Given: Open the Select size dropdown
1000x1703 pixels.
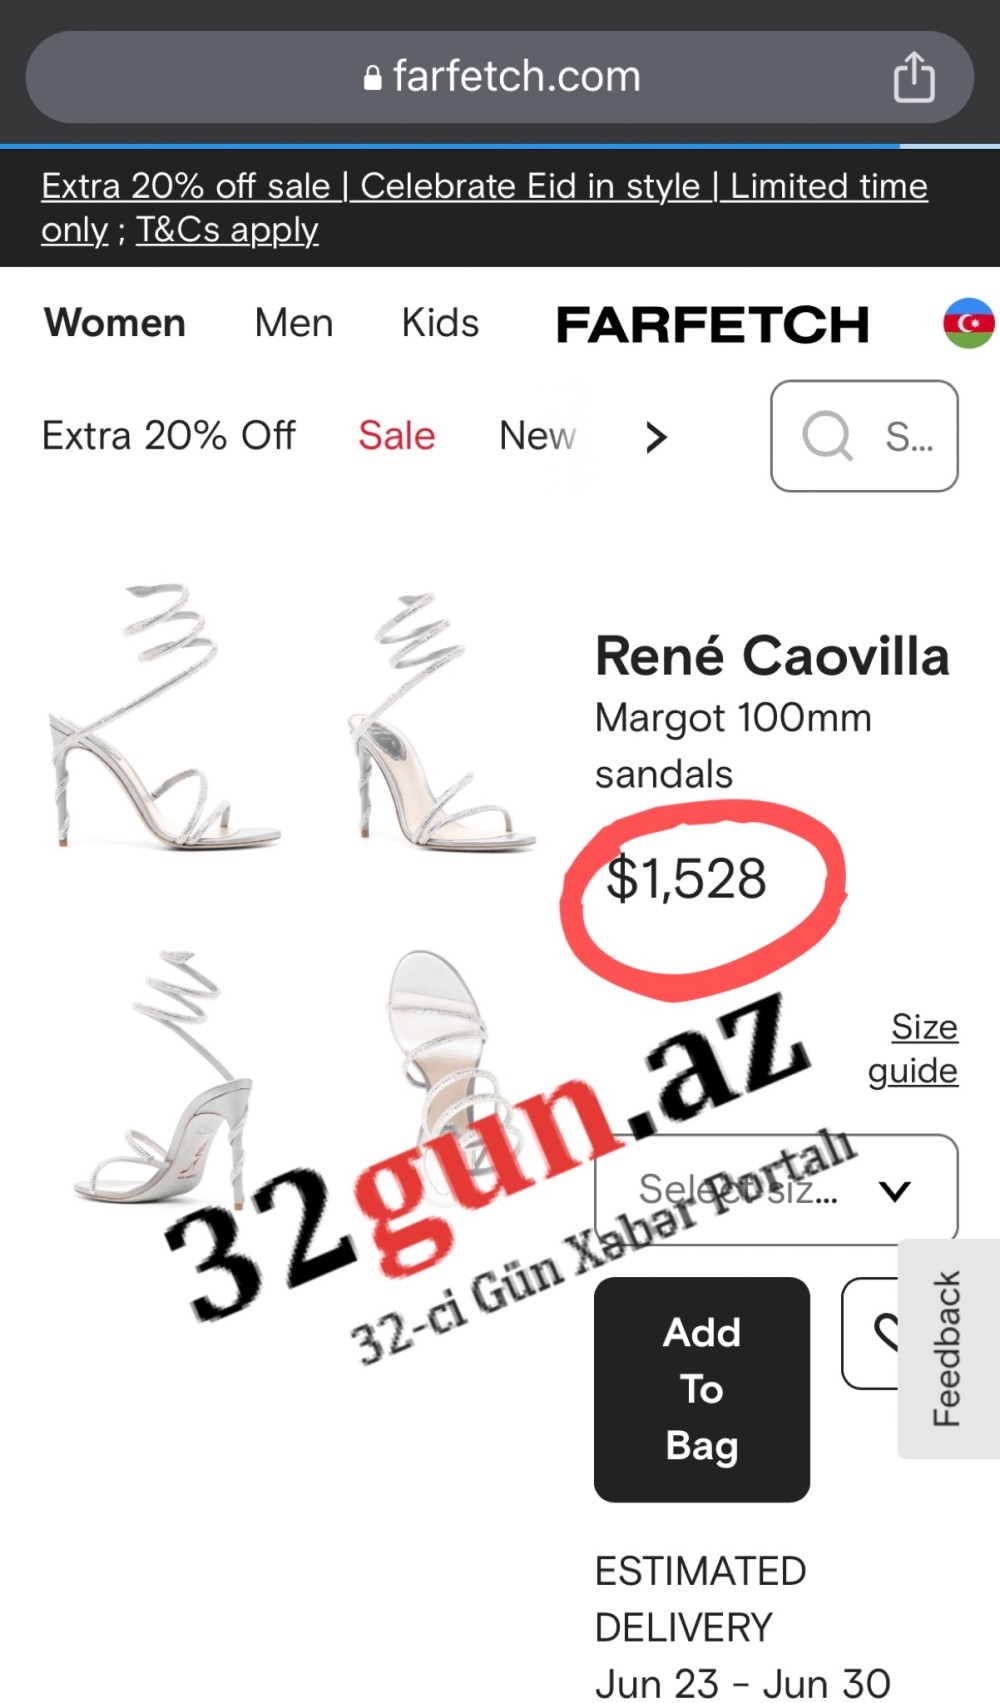Looking at the screenshot, I should click(x=776, y=1190).
